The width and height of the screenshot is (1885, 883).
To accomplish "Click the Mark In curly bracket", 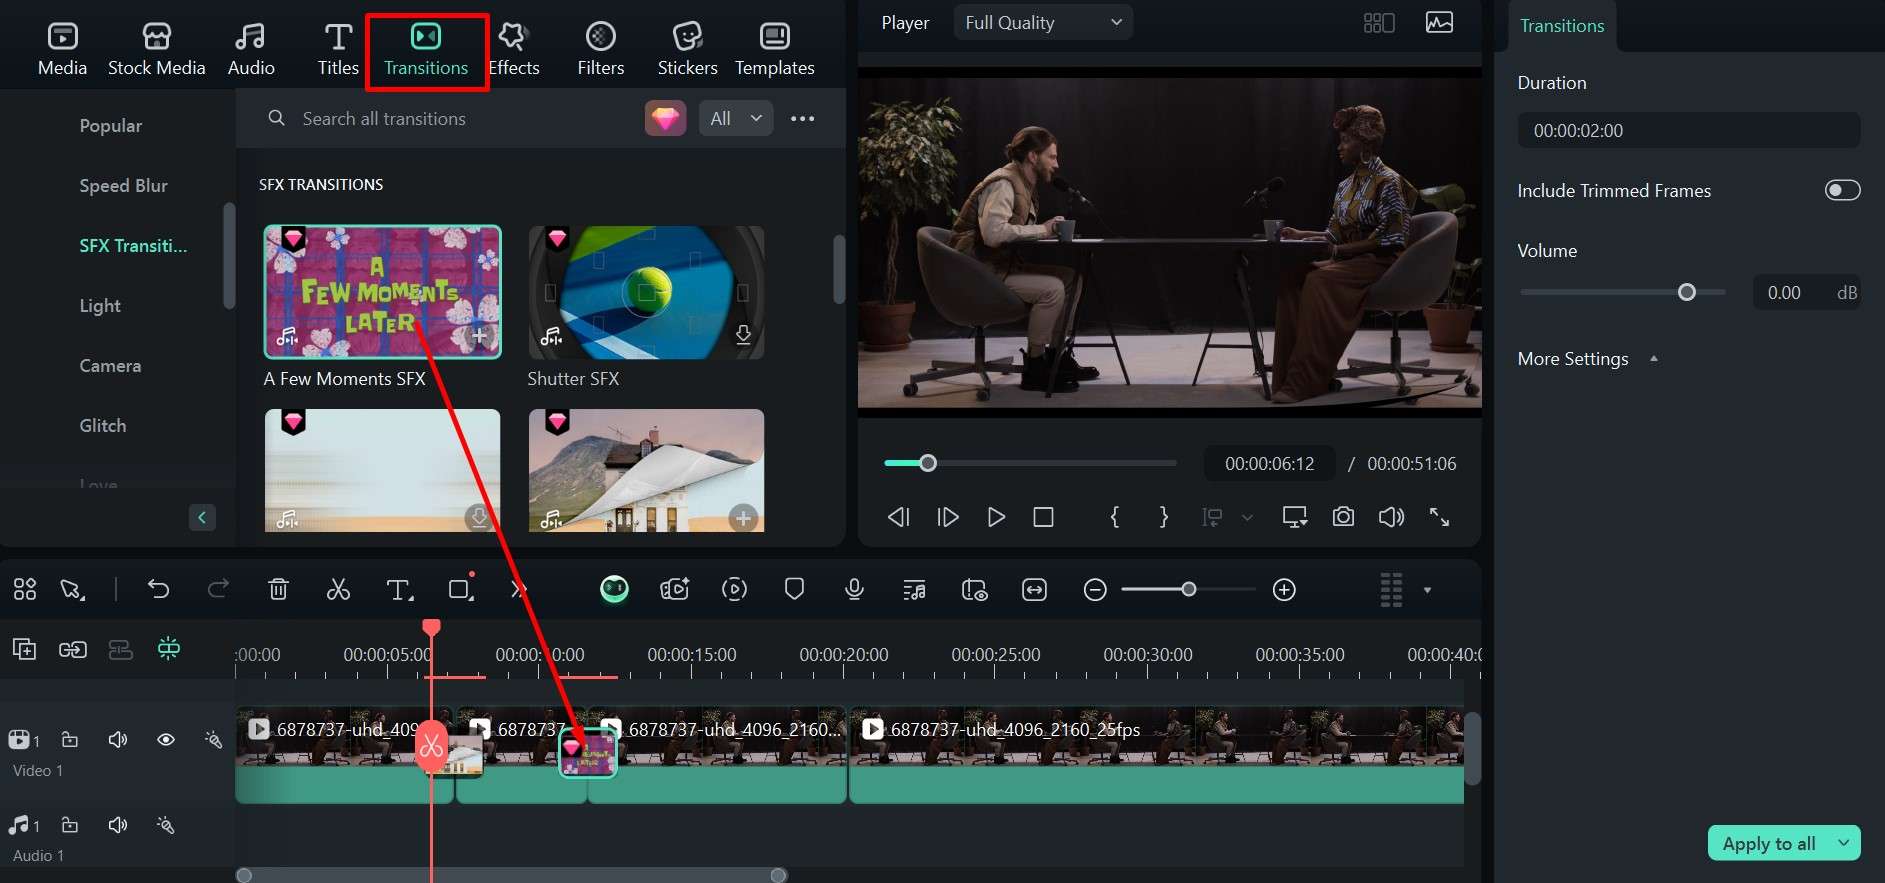I will [x=1115, y=517].
